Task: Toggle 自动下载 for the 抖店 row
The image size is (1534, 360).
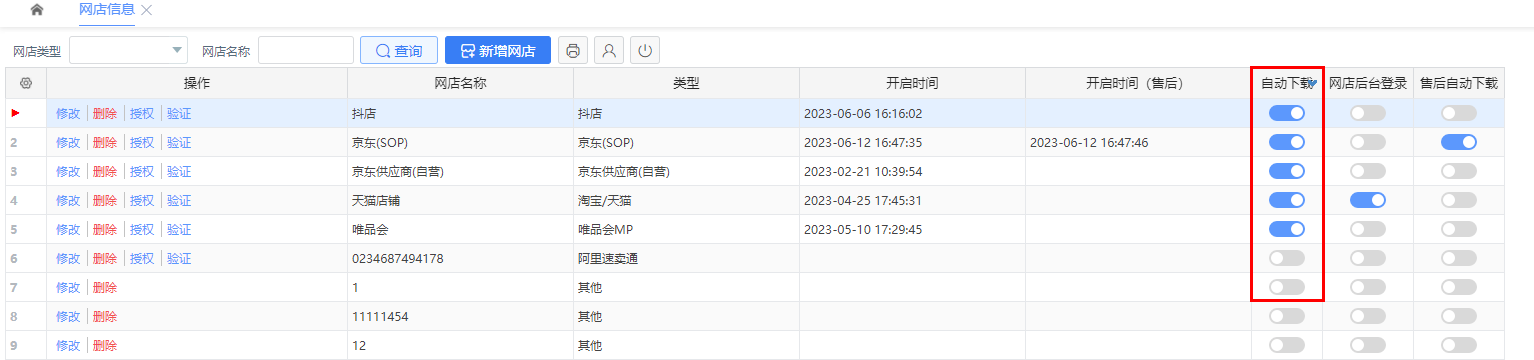Action: pyautogui.click(x=1287, y=114)
